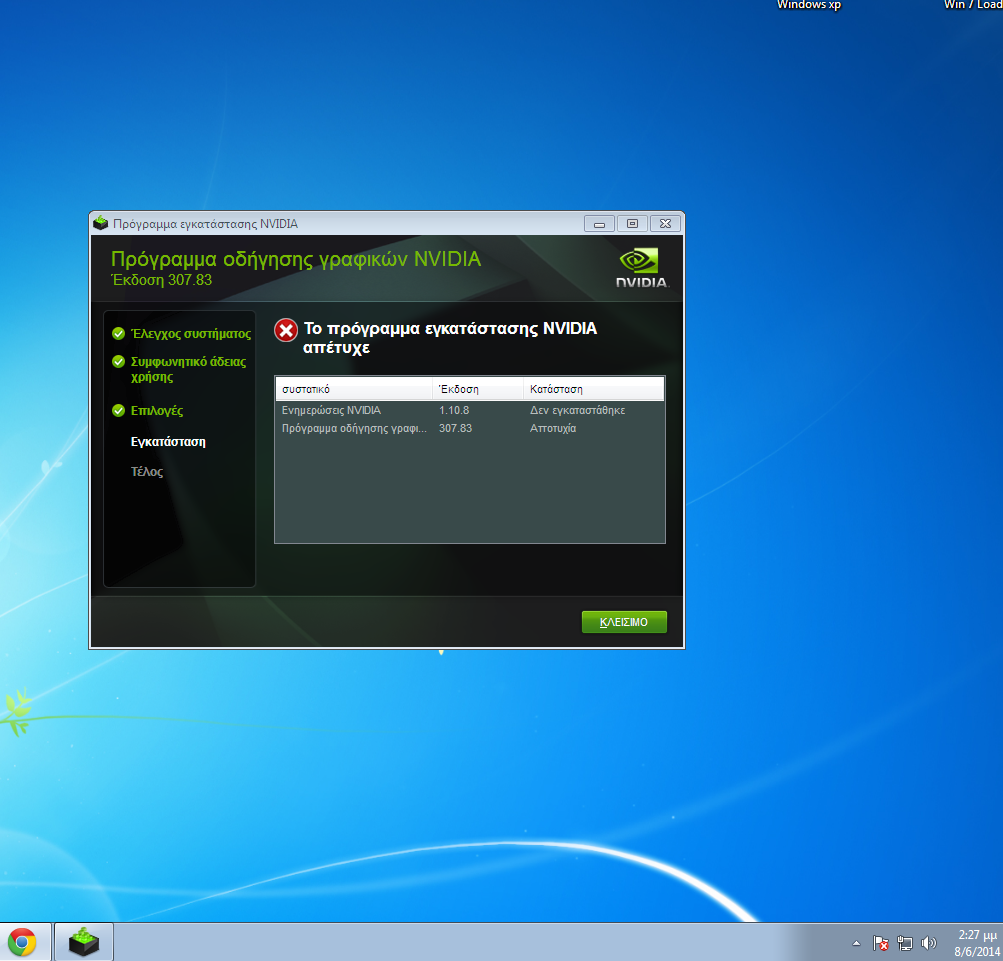This screenshot has width=1003, height=961.
Task: Click Έκδοση 307.83 header text
Action: [161, 280]
